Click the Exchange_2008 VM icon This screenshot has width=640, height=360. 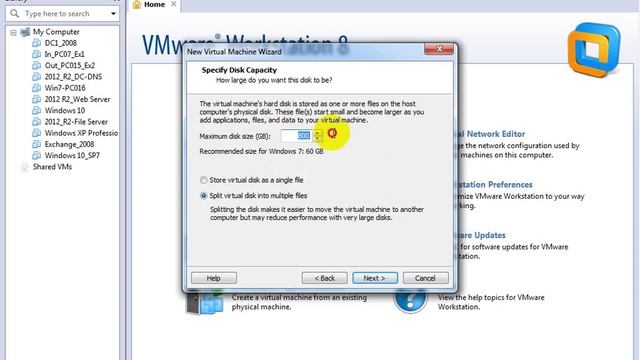tap(36, 144)
